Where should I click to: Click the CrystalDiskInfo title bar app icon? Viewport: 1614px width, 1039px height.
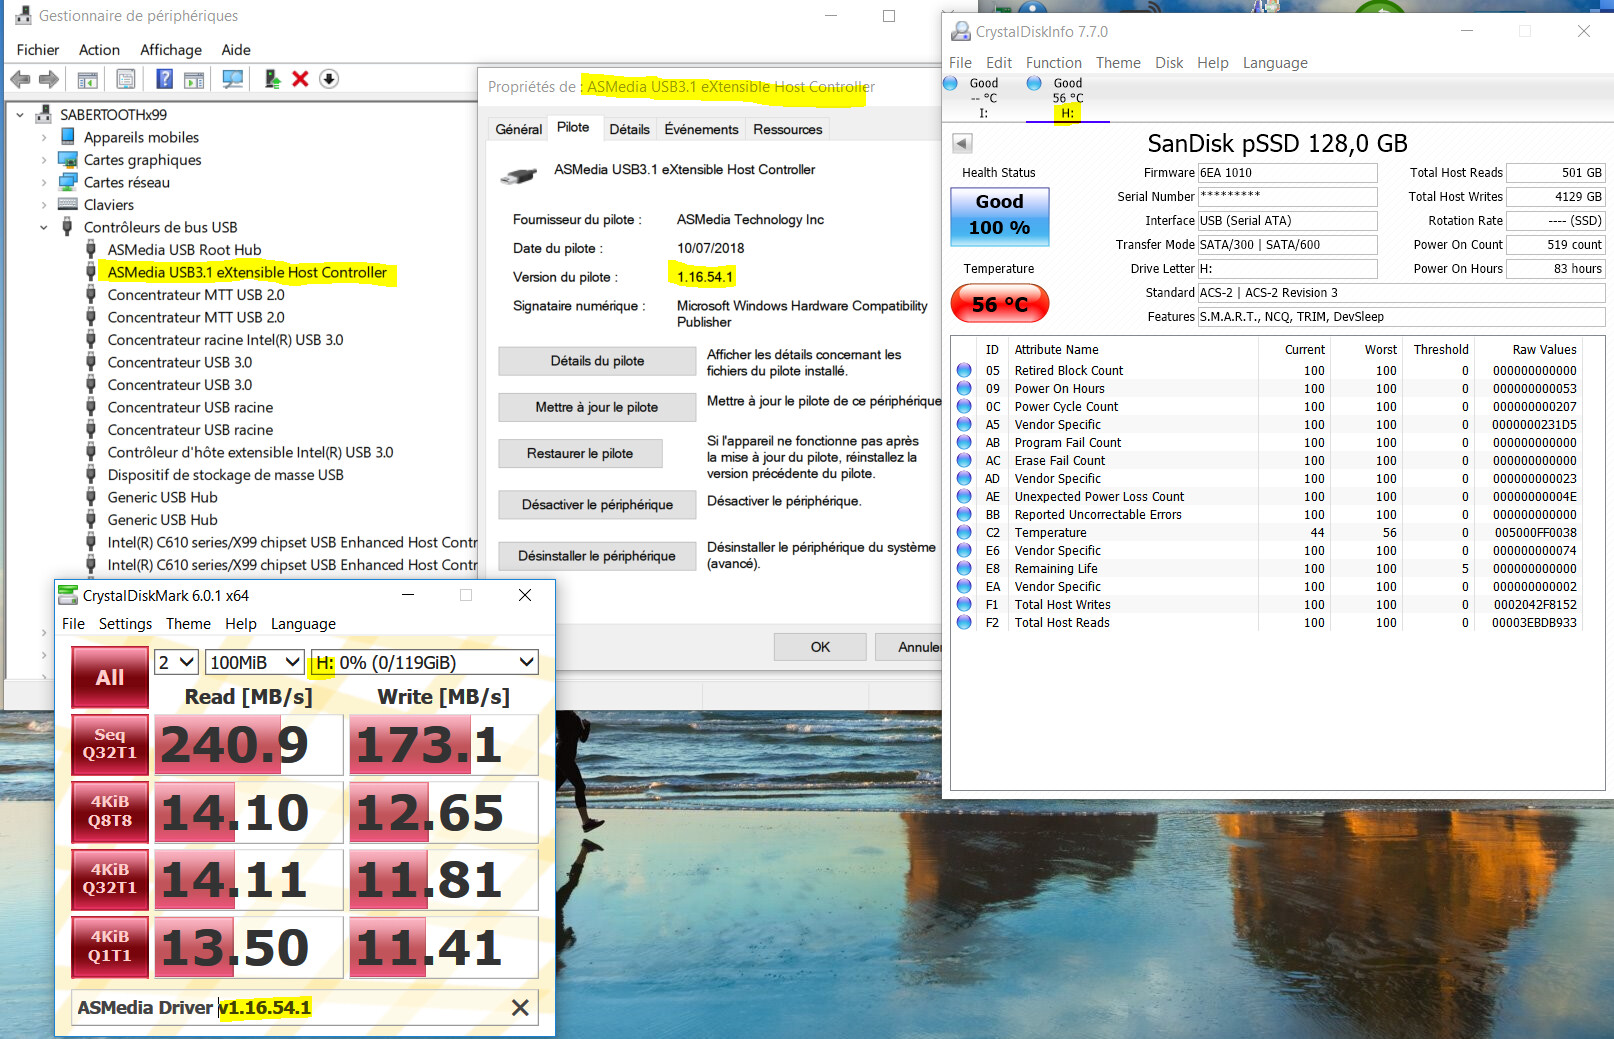pos(961,31)
